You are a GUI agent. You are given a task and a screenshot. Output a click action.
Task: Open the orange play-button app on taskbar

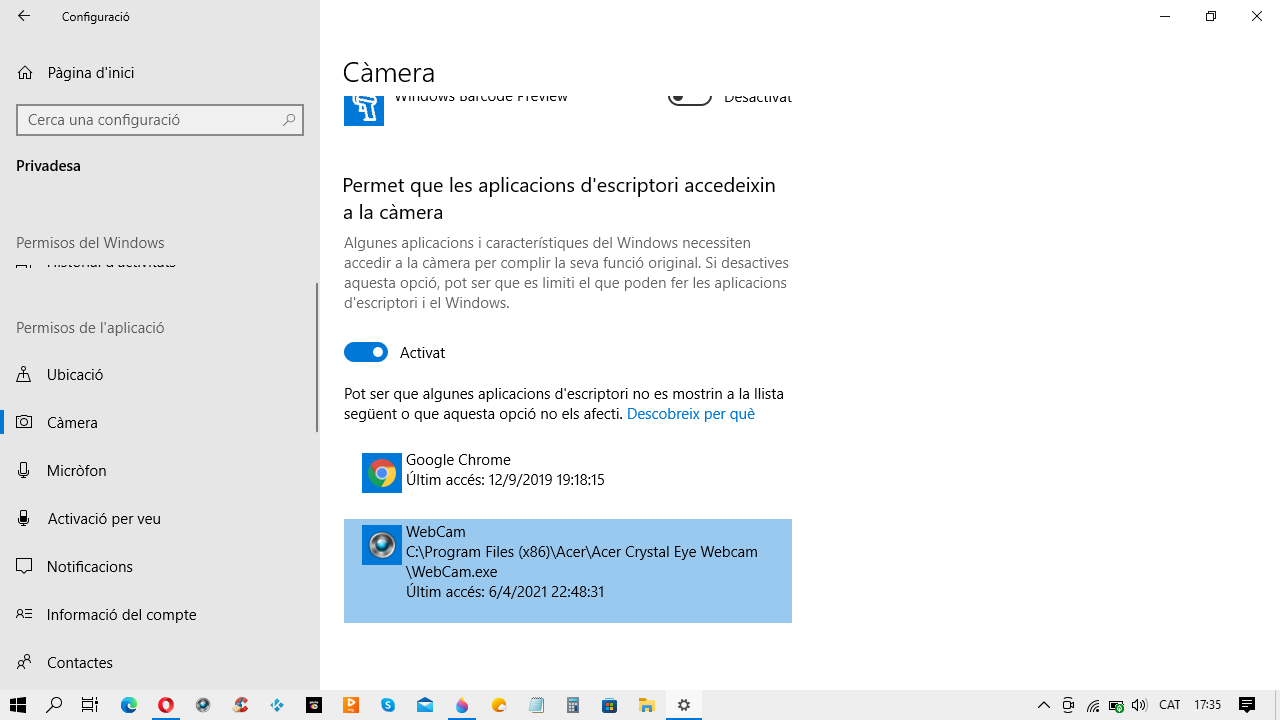351,705
